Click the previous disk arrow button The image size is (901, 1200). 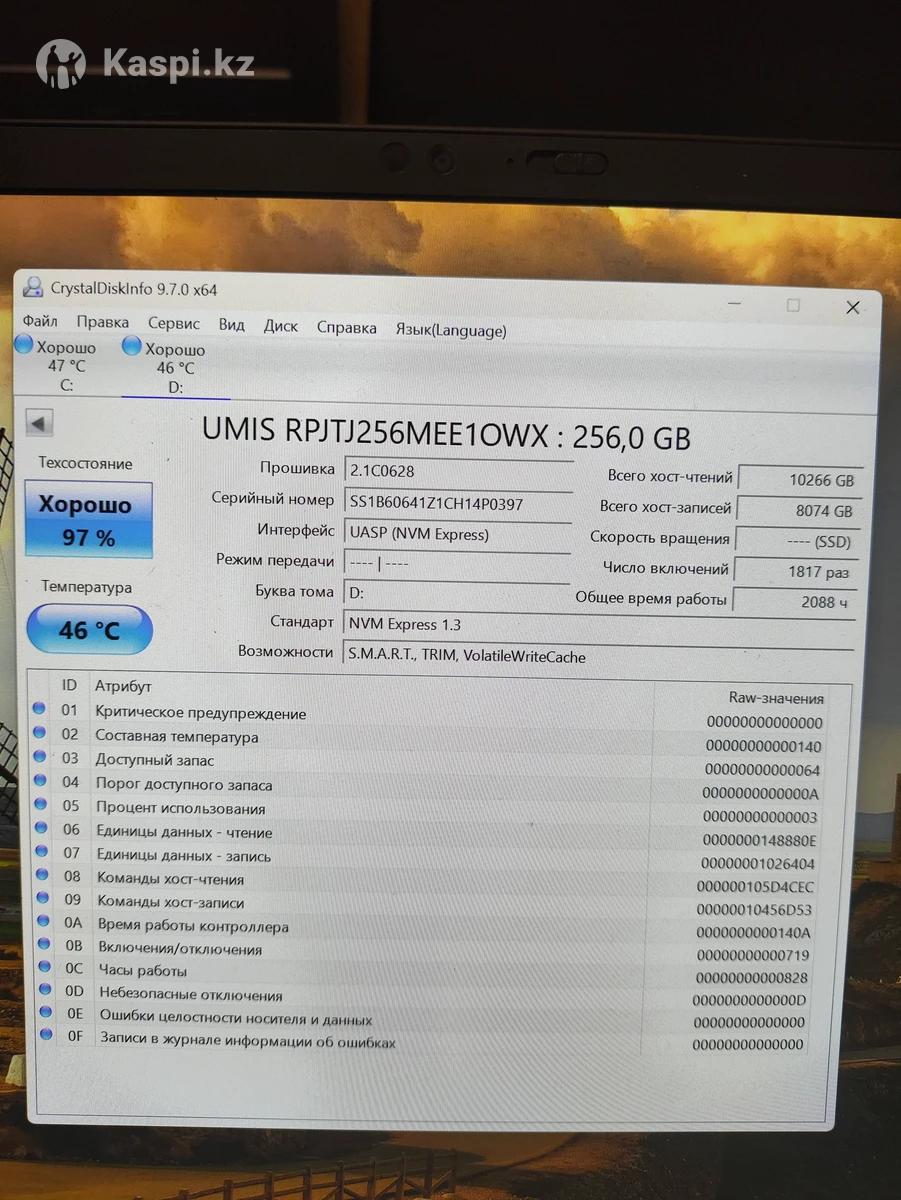coord(39,423)
